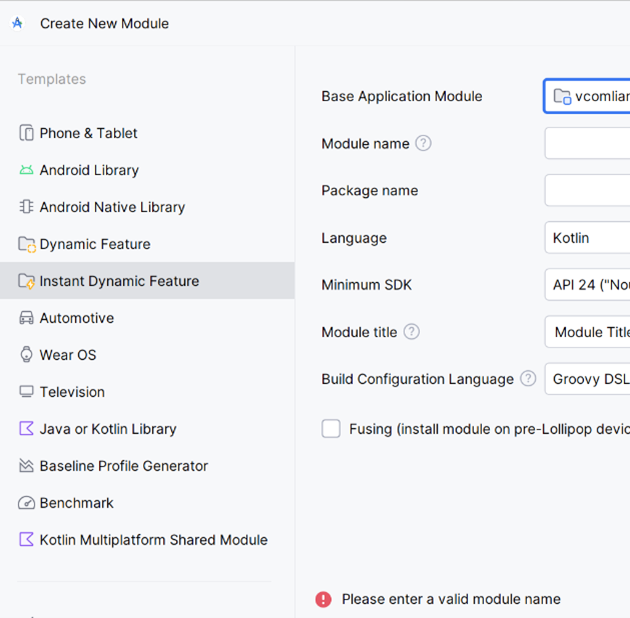Click the Wear OS watch icon
This screenshot has width=630, height=618.
coord(27,355)
